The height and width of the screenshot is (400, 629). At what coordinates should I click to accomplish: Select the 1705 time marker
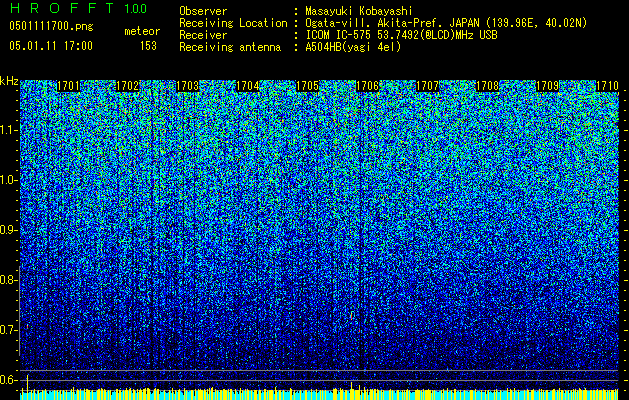(307, 86)
